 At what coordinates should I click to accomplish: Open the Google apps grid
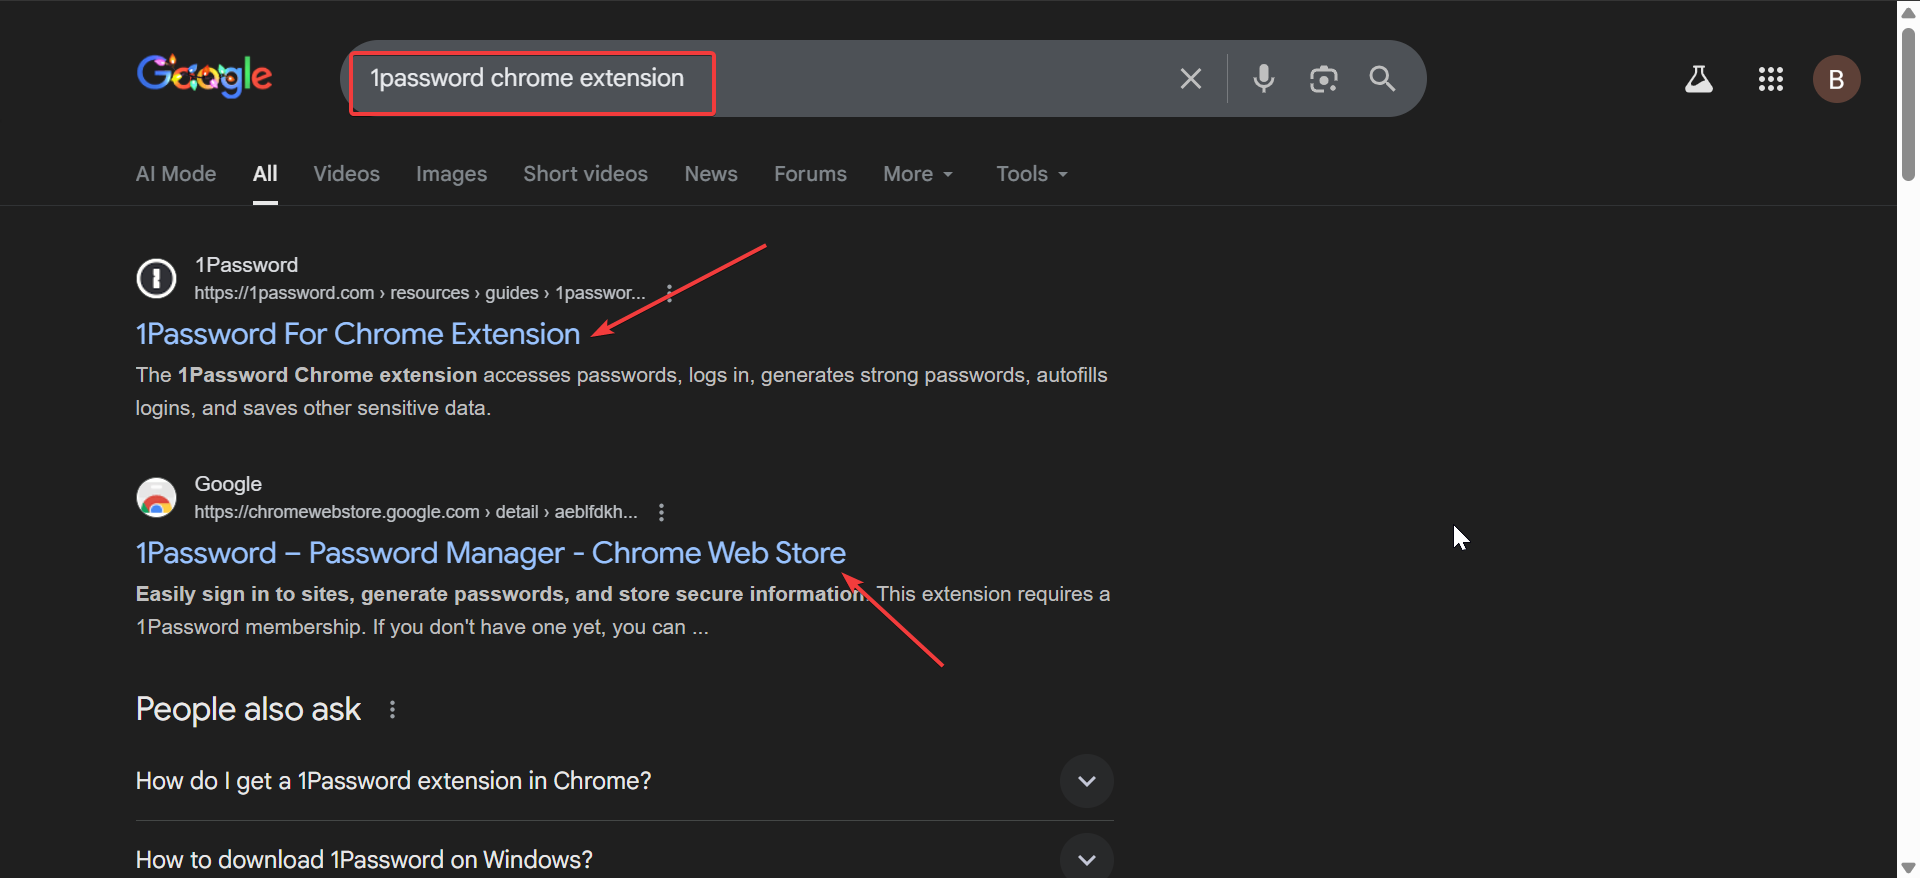coord(1770,79)
